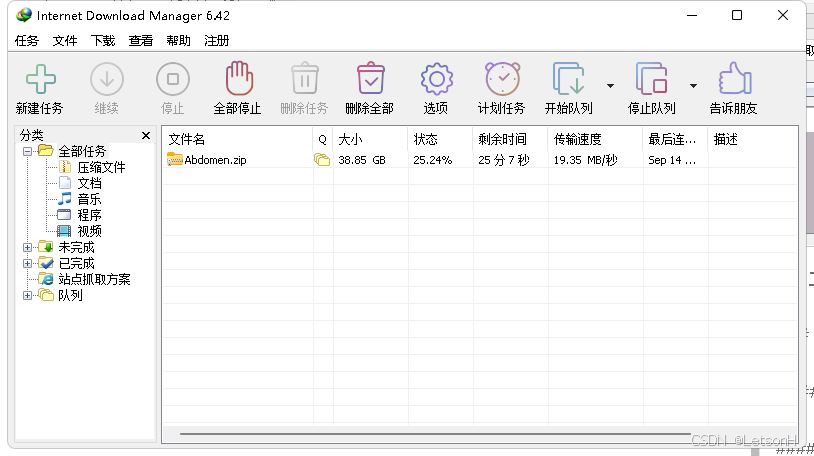Expand the 已完成 tree node
The width and height of the screenshot is (814, 456).
(x=28, y=263)
